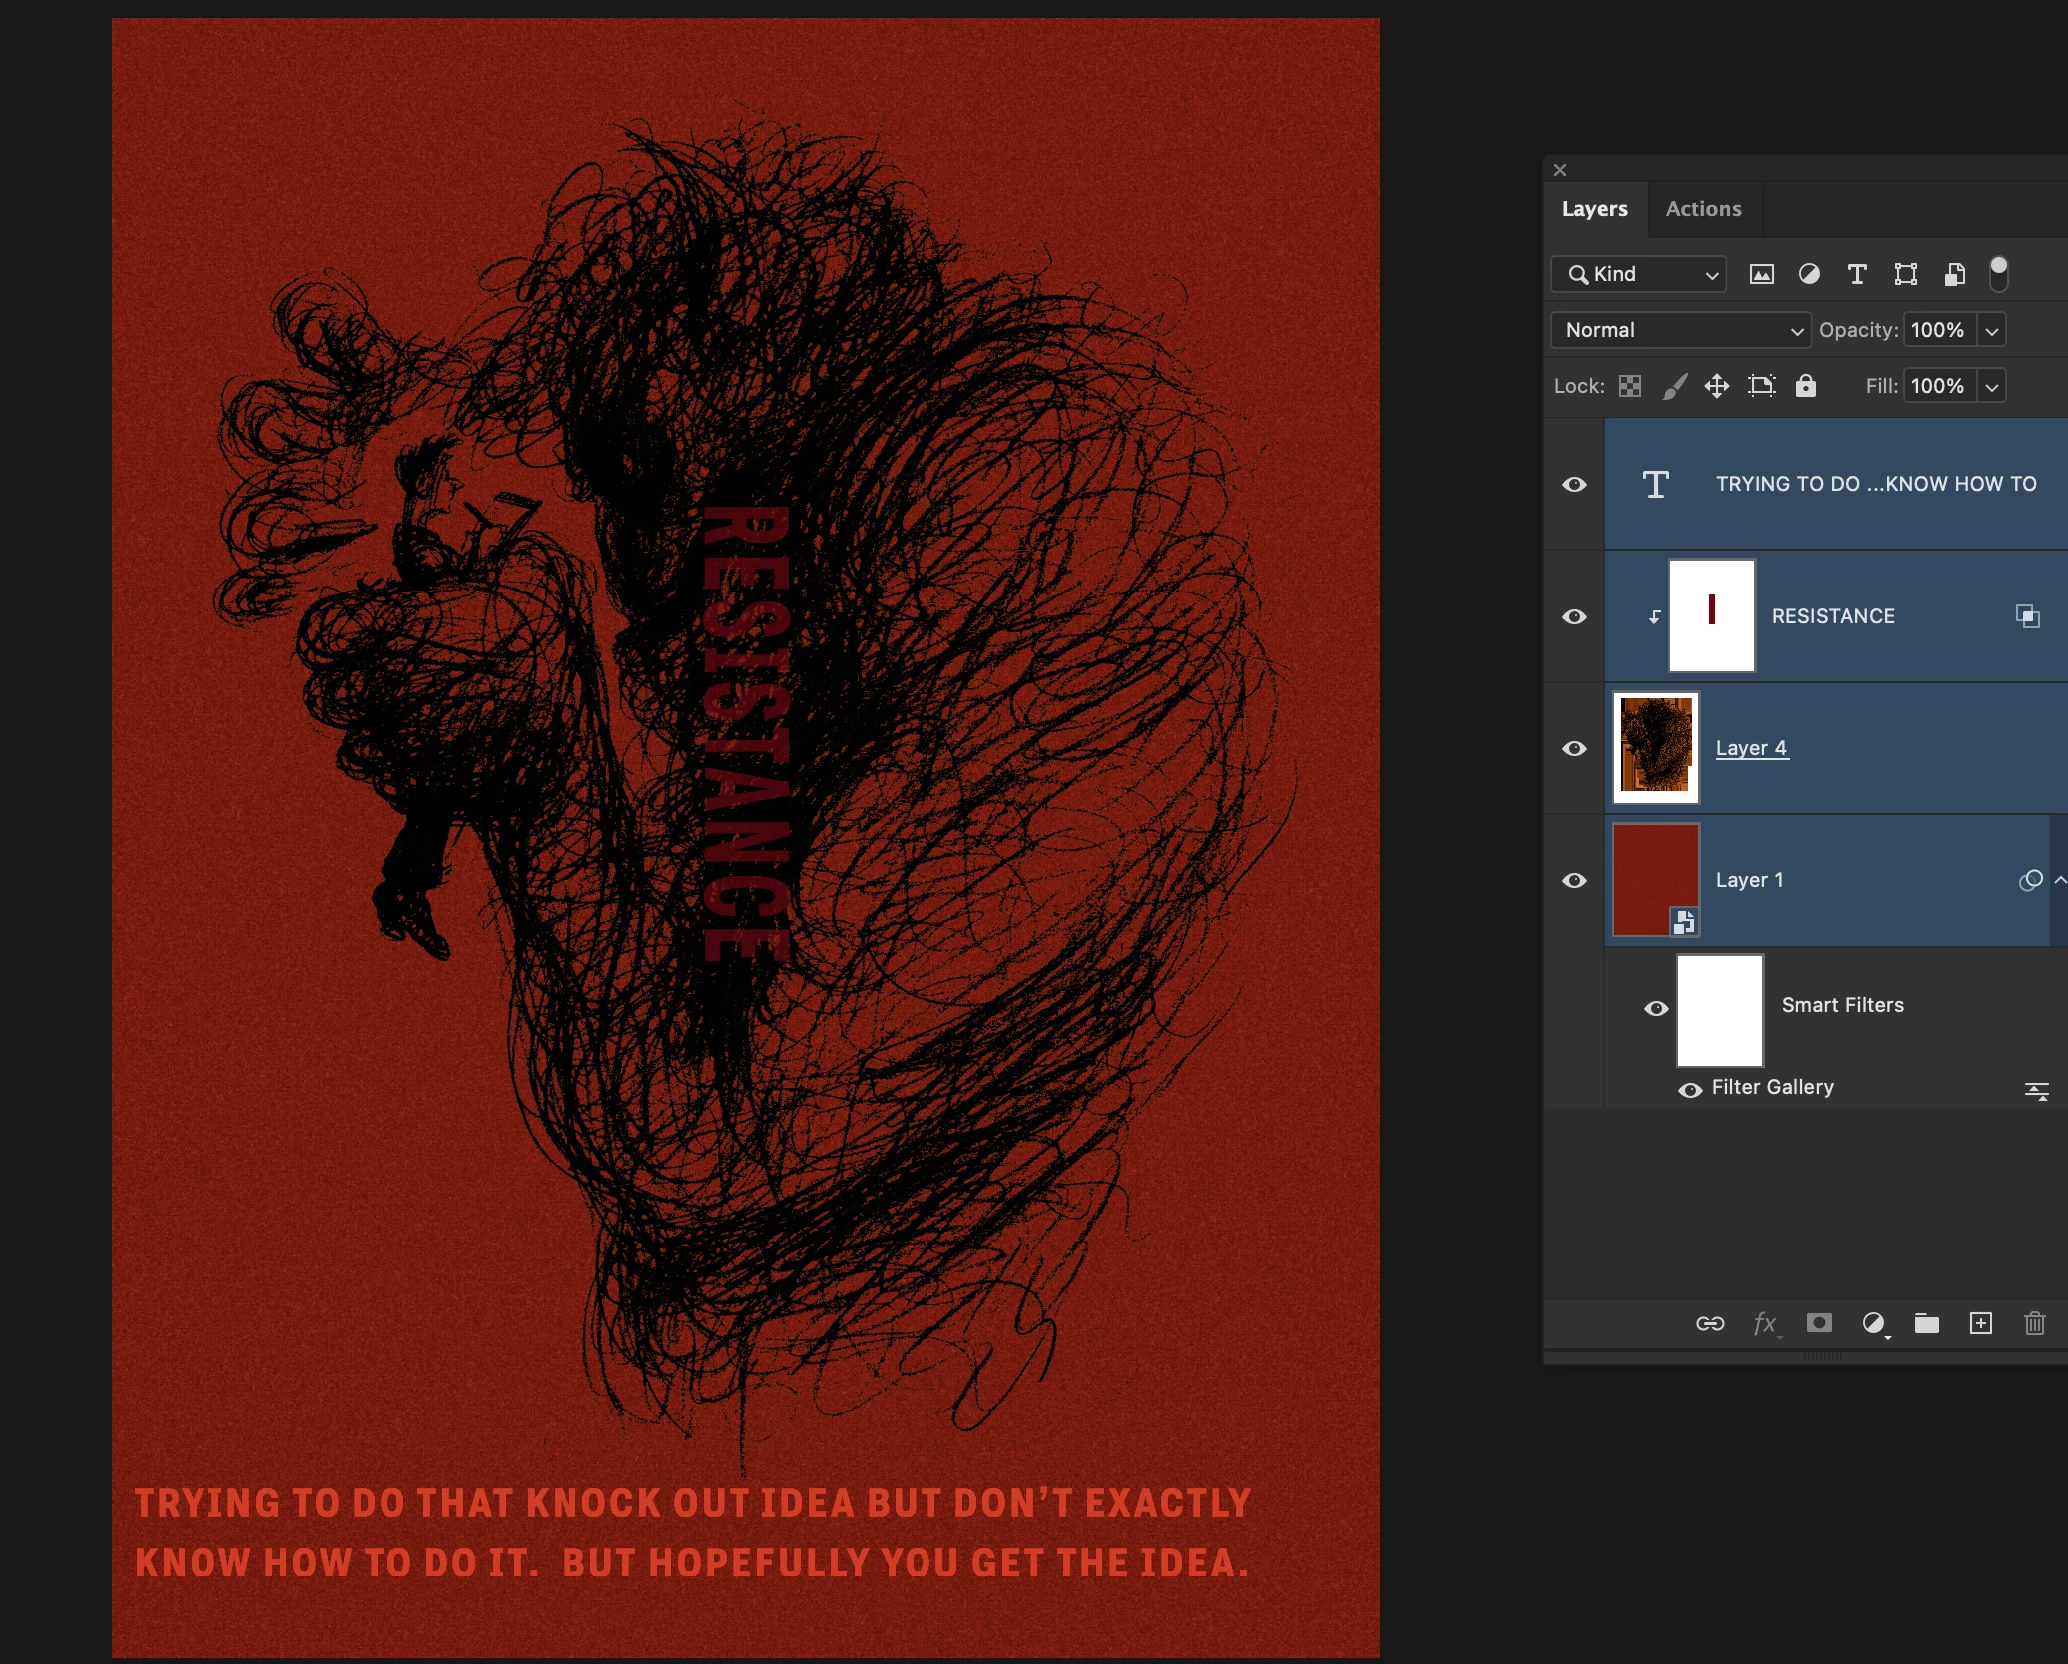This screenshot has width=2068, height=1664.
Task: Open the Normal blend mode dropdown
Action: tap(1680, 330)
